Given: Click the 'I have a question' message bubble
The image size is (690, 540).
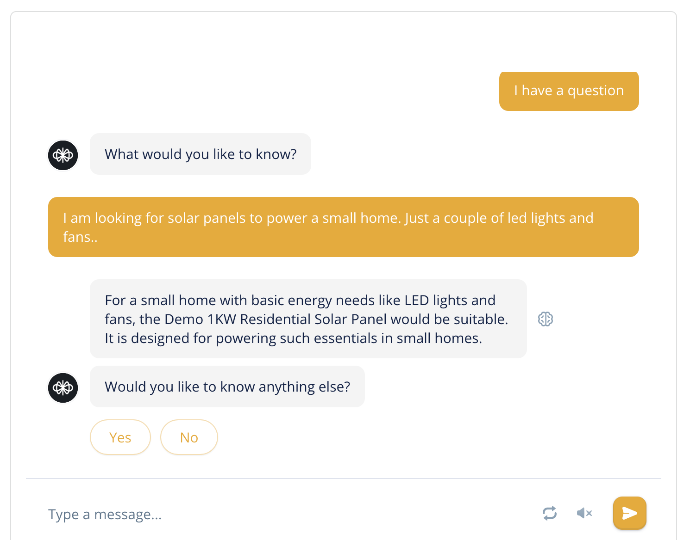Looking at the screenshot, I should pyautogui.click(x=569, y=91).
